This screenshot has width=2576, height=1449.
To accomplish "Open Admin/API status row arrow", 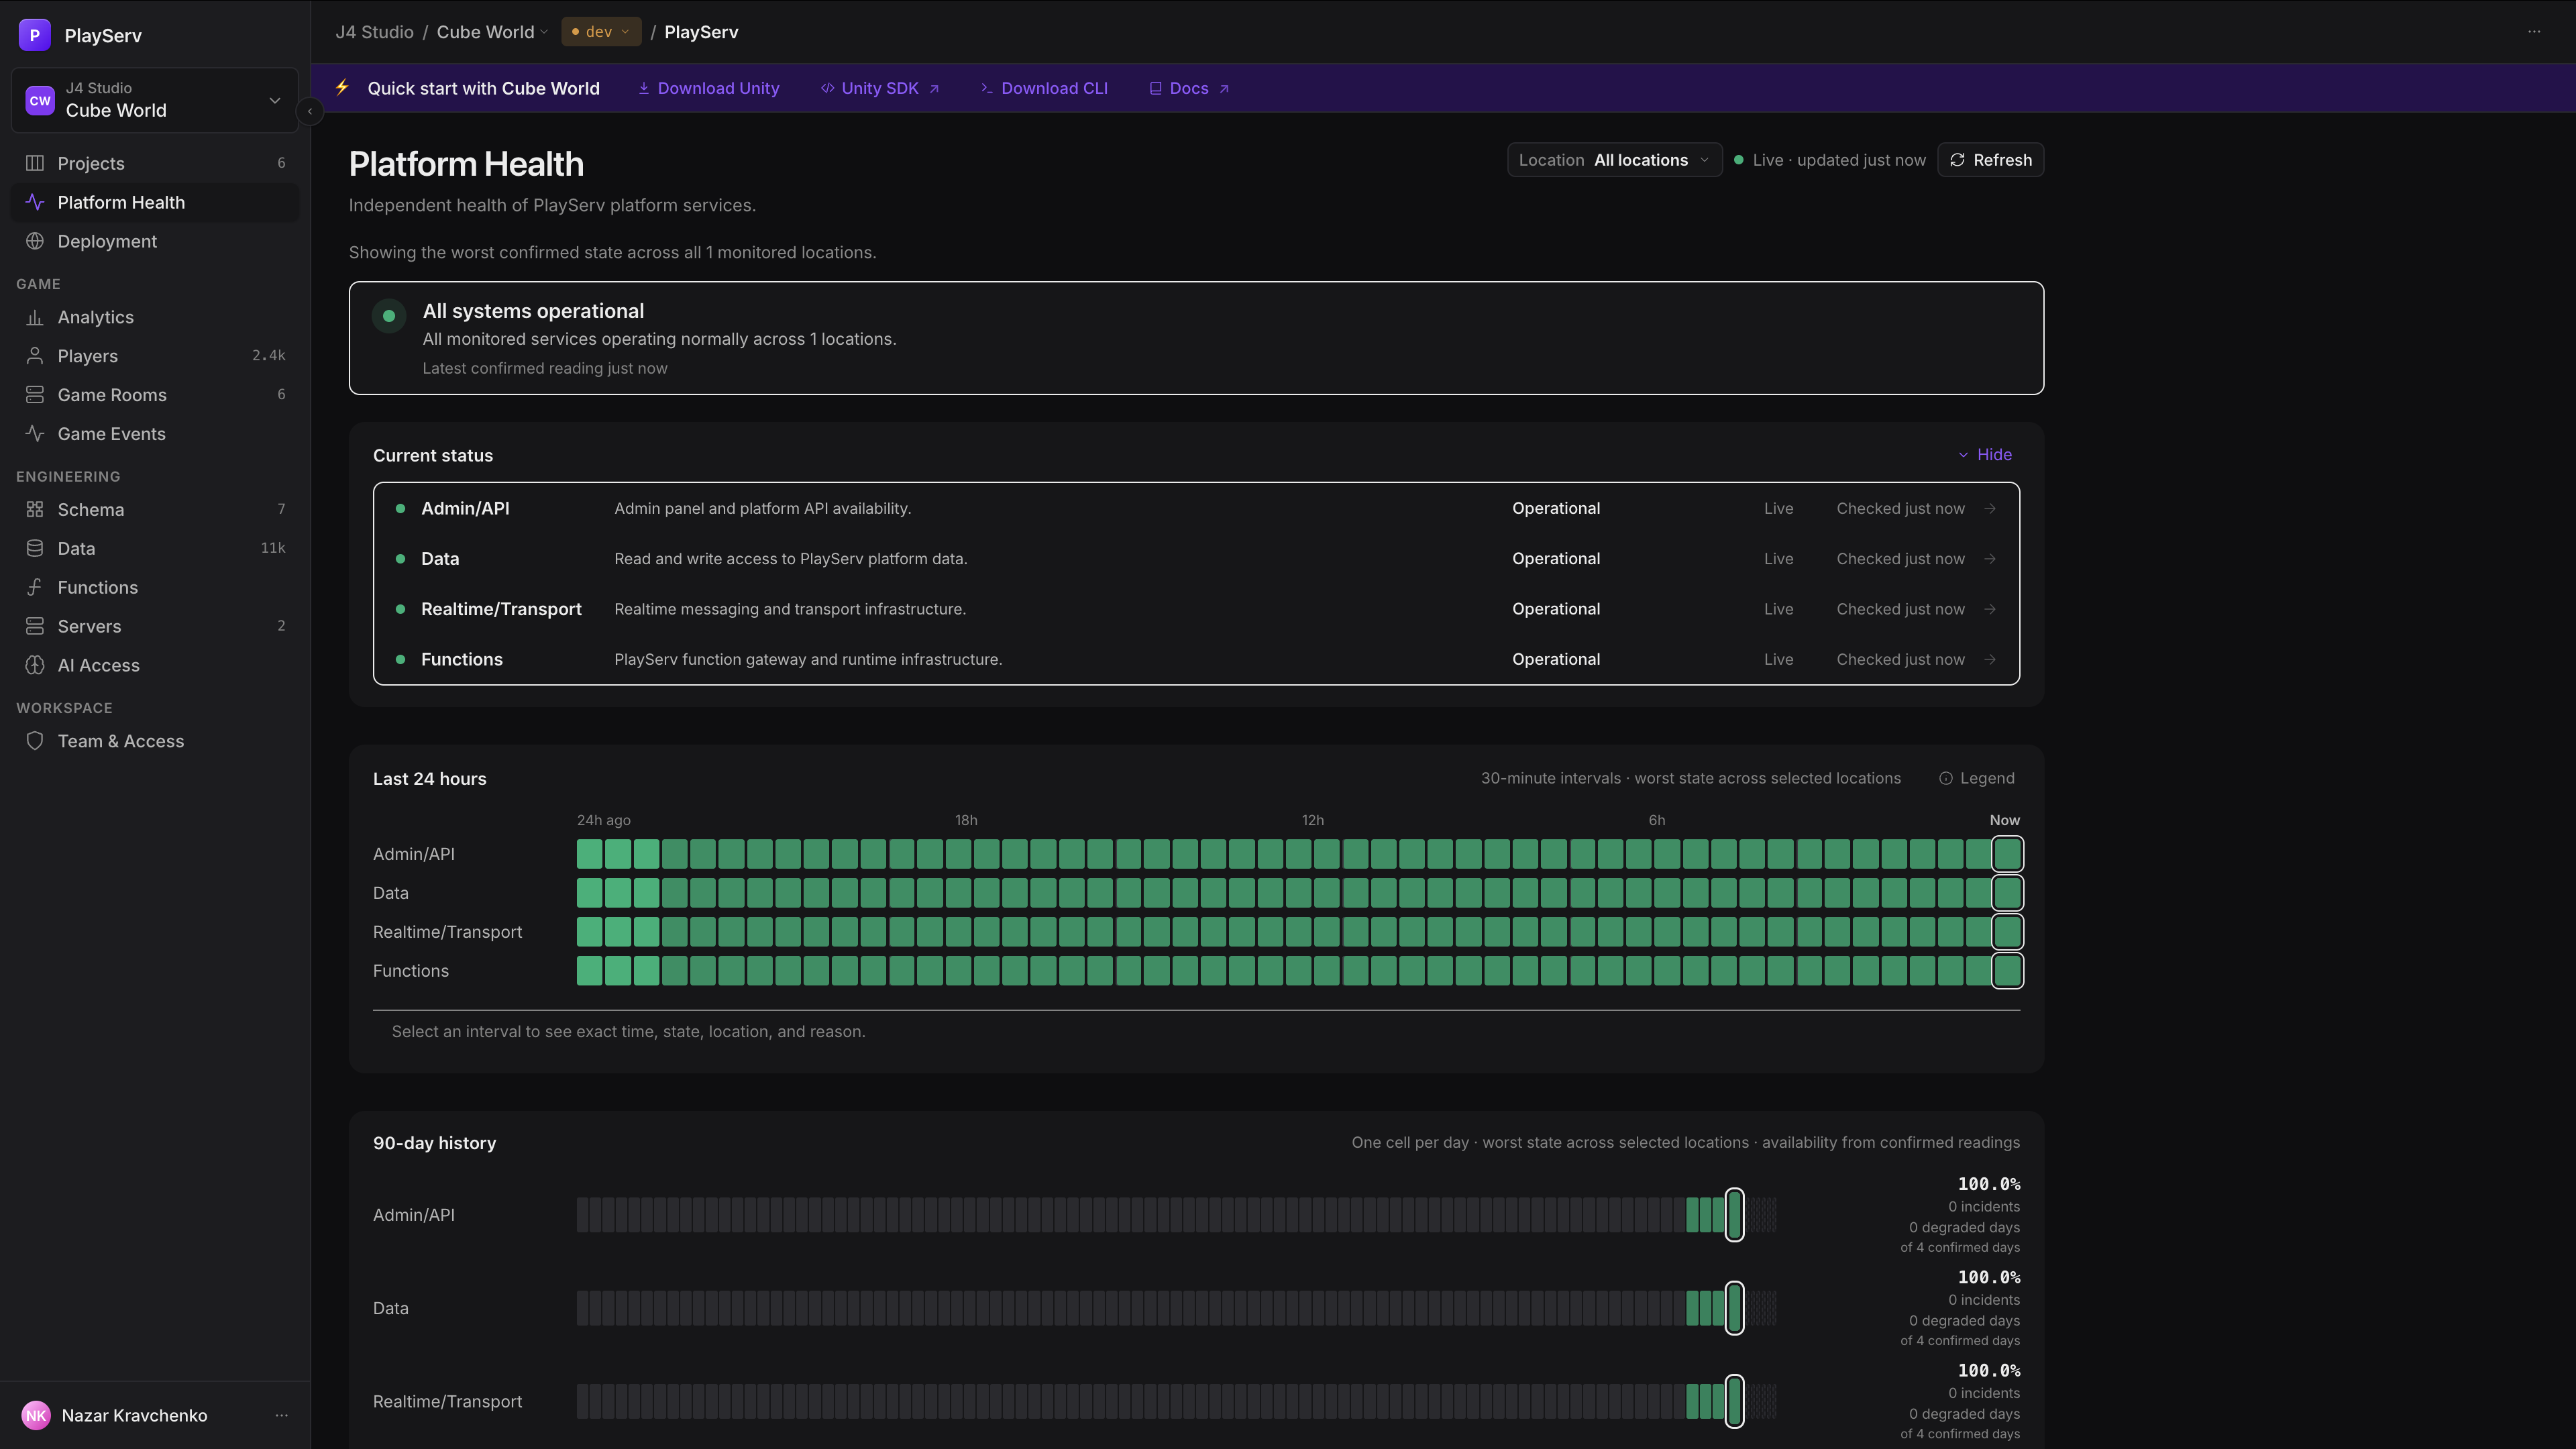I will click(1990, 509).
